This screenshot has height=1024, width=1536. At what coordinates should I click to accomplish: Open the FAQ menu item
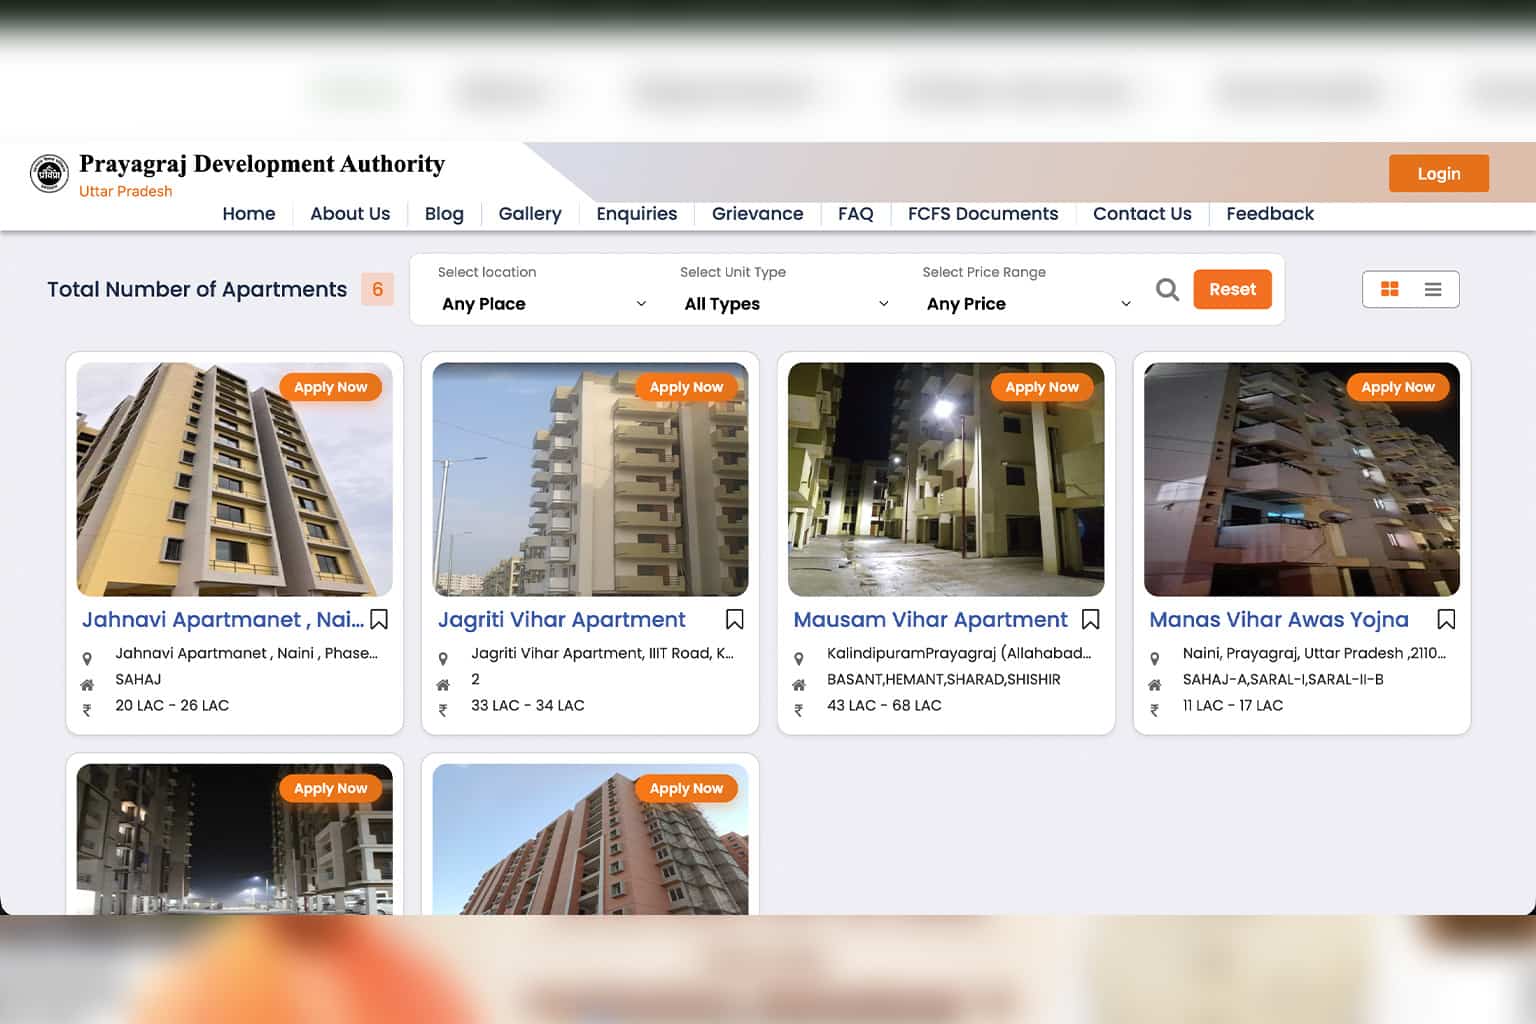[856, 214]
